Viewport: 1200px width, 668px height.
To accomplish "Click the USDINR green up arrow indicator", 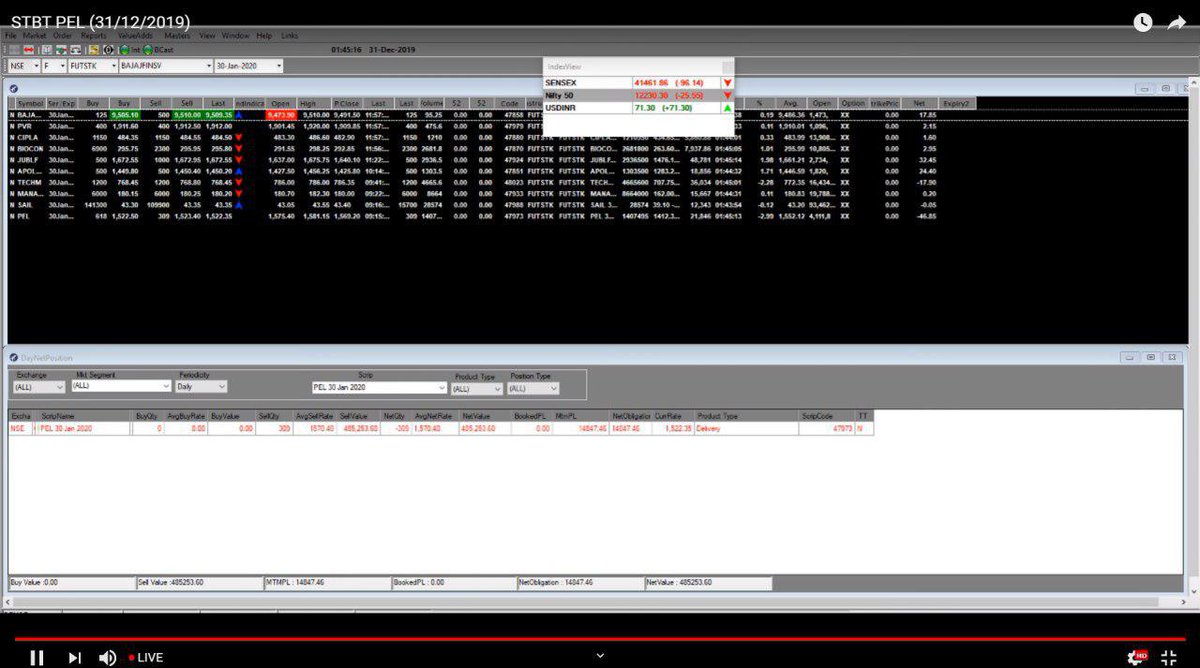I will click(727, 107).
